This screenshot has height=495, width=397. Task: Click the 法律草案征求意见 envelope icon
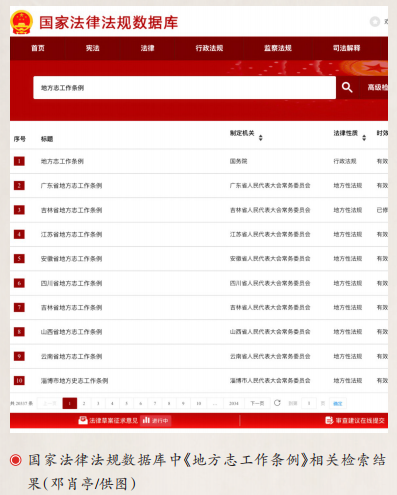83,420
